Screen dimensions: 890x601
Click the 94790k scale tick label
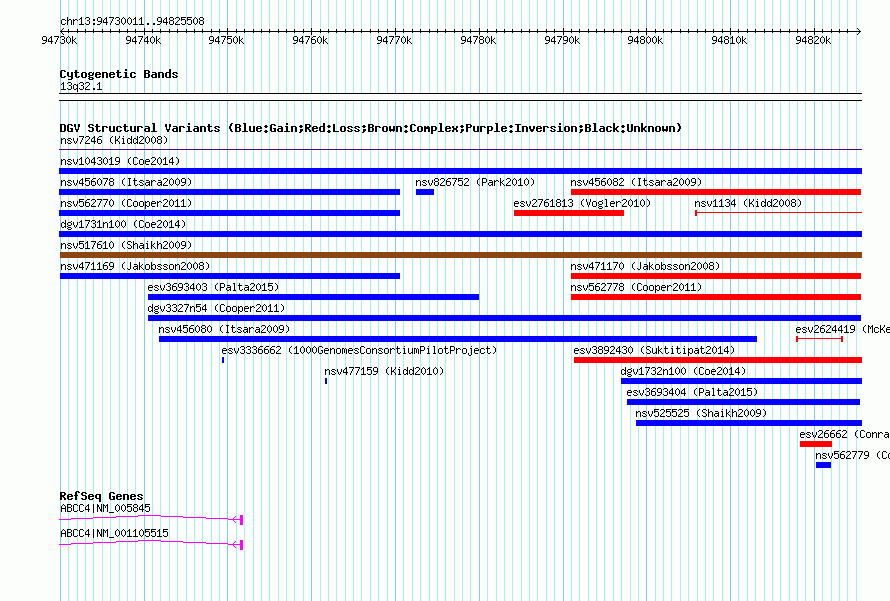[562, 40]
